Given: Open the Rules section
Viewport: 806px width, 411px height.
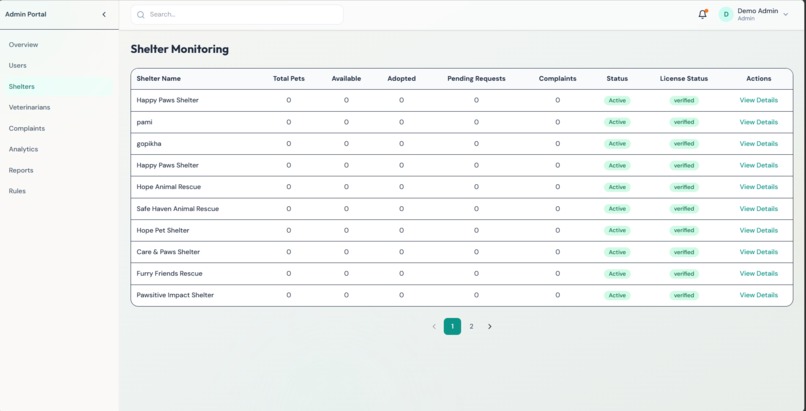Looking at the screenshot, I should (17, 191).
